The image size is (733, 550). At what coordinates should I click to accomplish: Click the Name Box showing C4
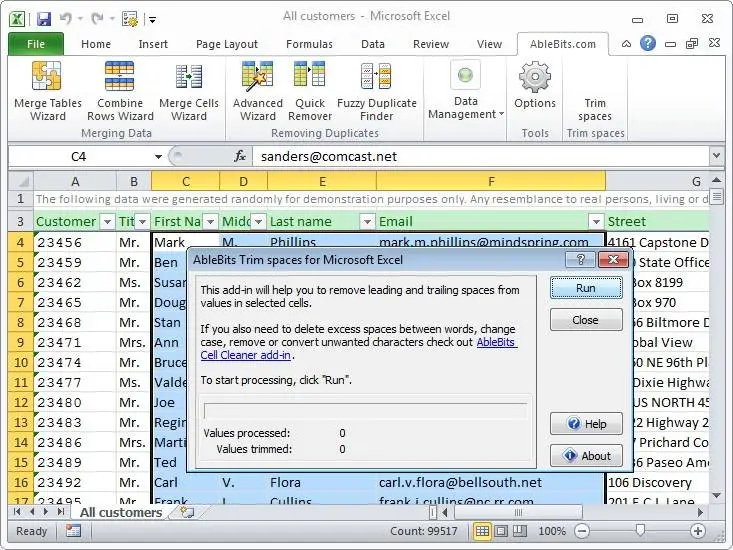point(79,157)
